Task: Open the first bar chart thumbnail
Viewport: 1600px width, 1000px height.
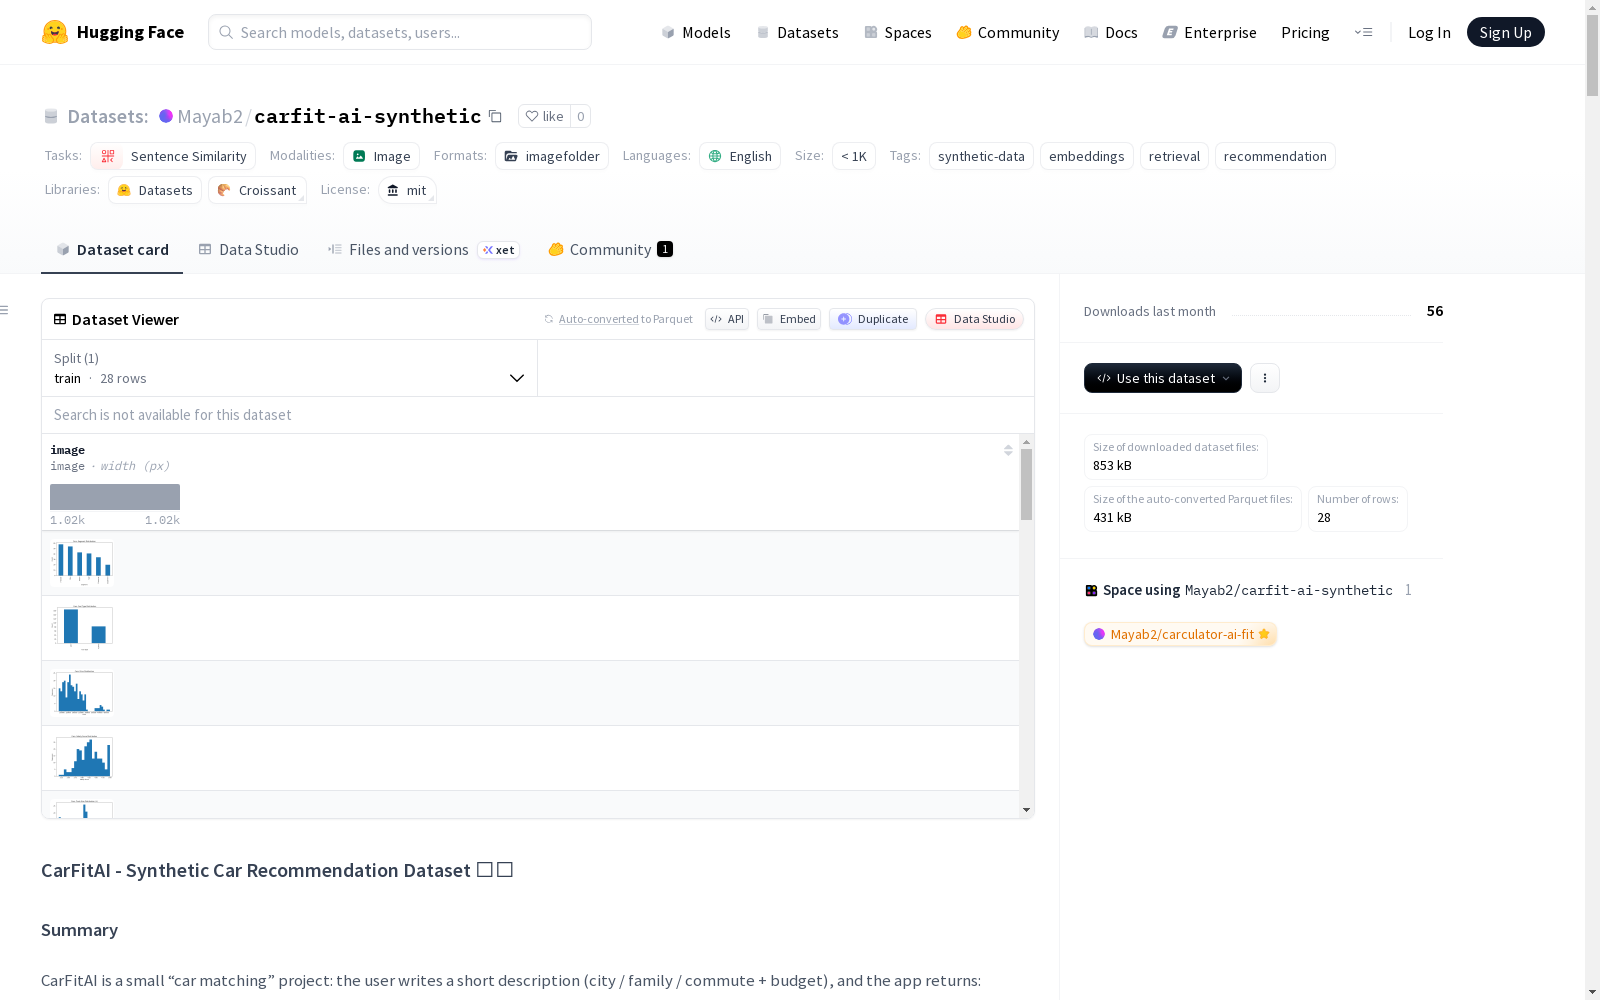Action: (x=82, y=563)
